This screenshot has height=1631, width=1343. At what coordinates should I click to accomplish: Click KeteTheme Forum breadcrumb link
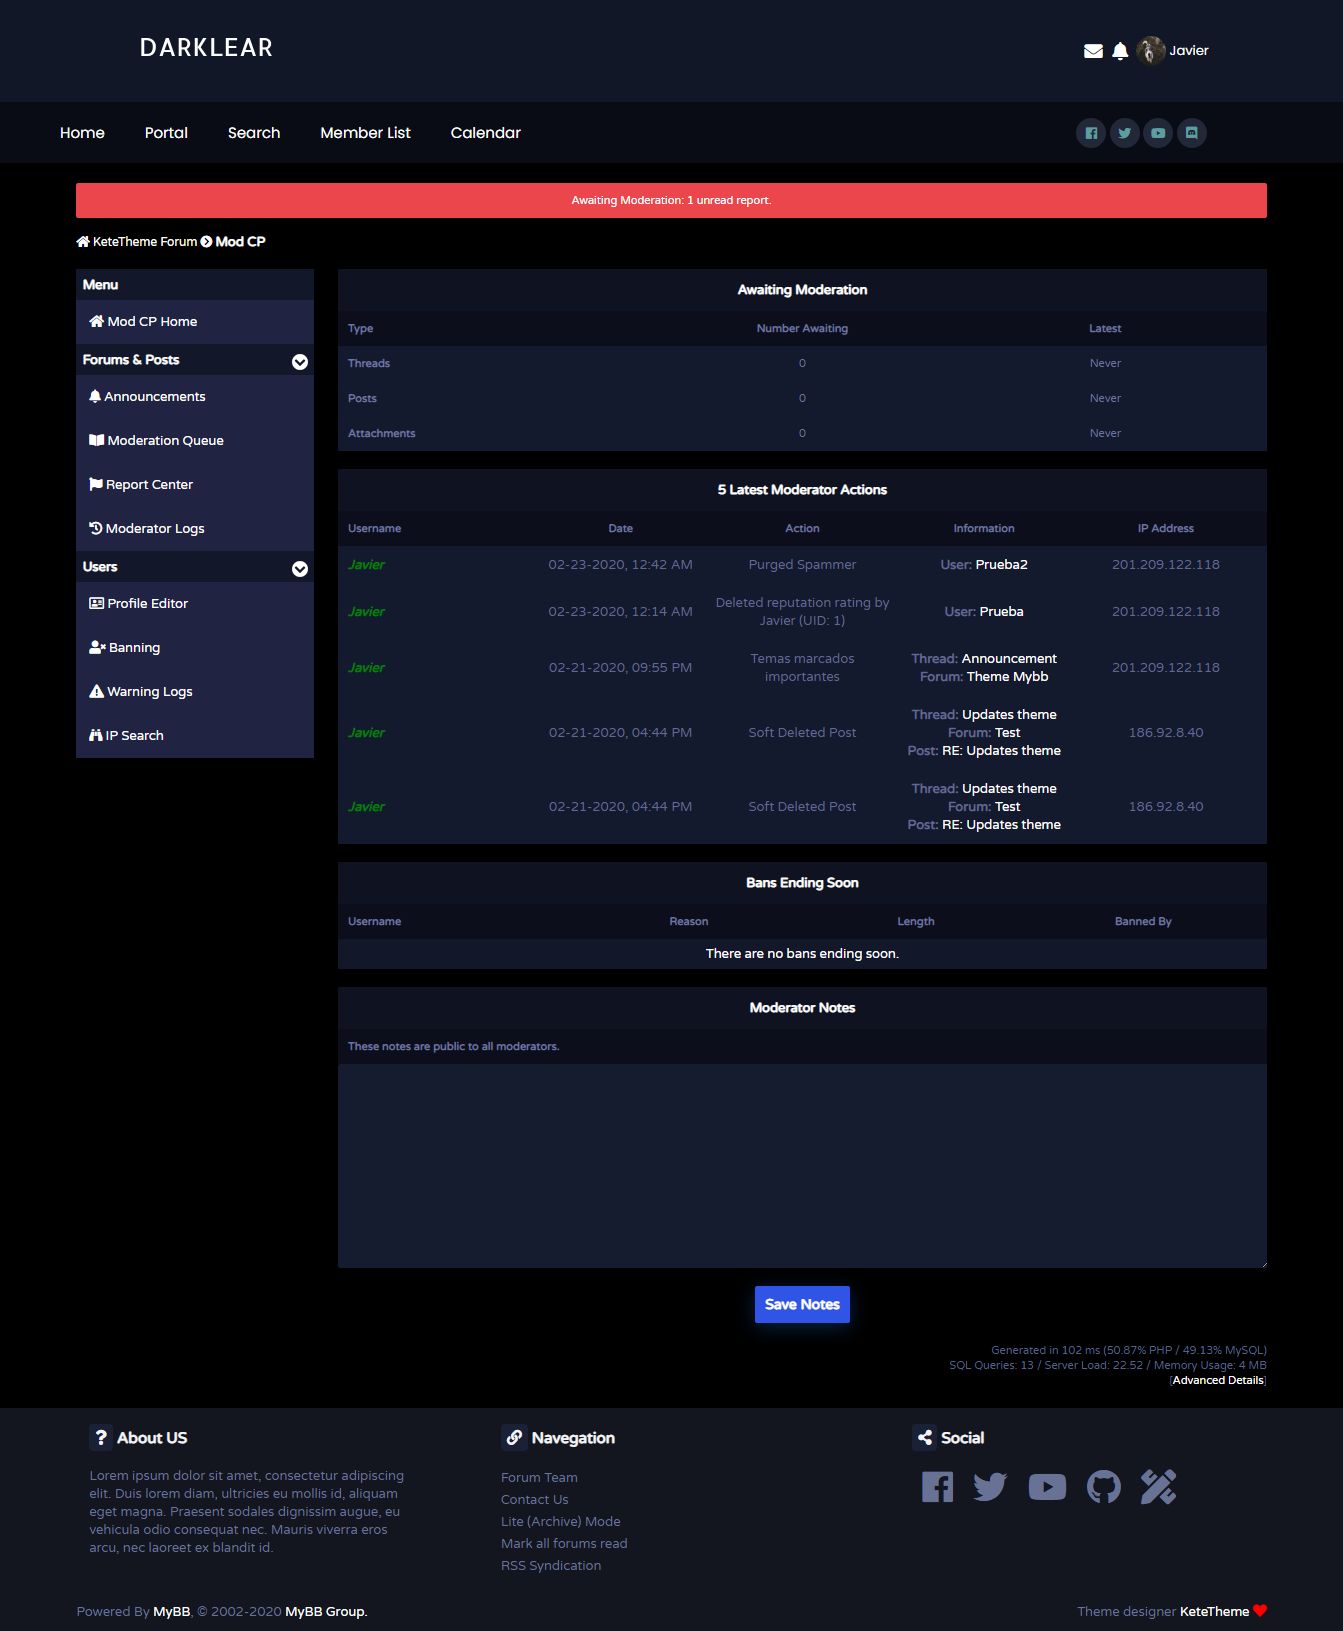coord(145,242)
